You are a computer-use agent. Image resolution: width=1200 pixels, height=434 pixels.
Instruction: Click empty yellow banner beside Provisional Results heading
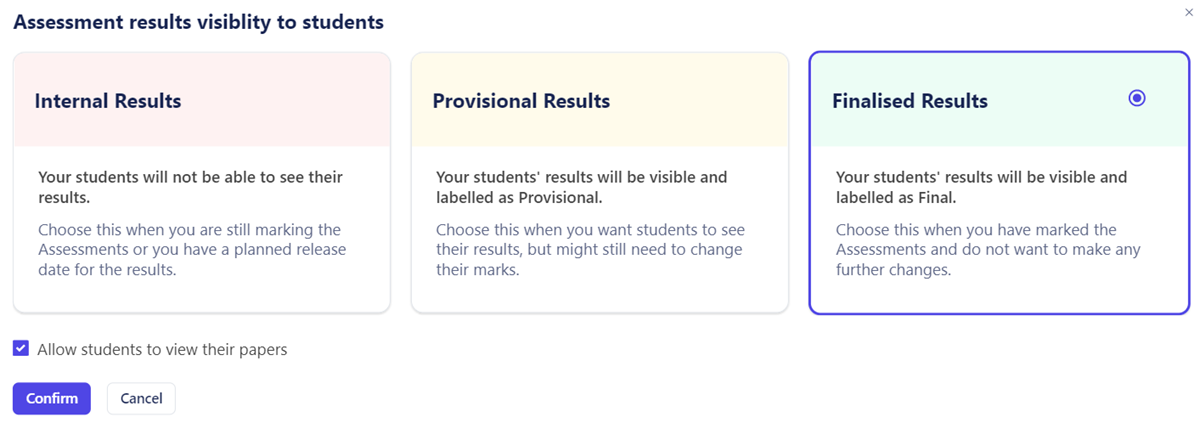point(700,100)
